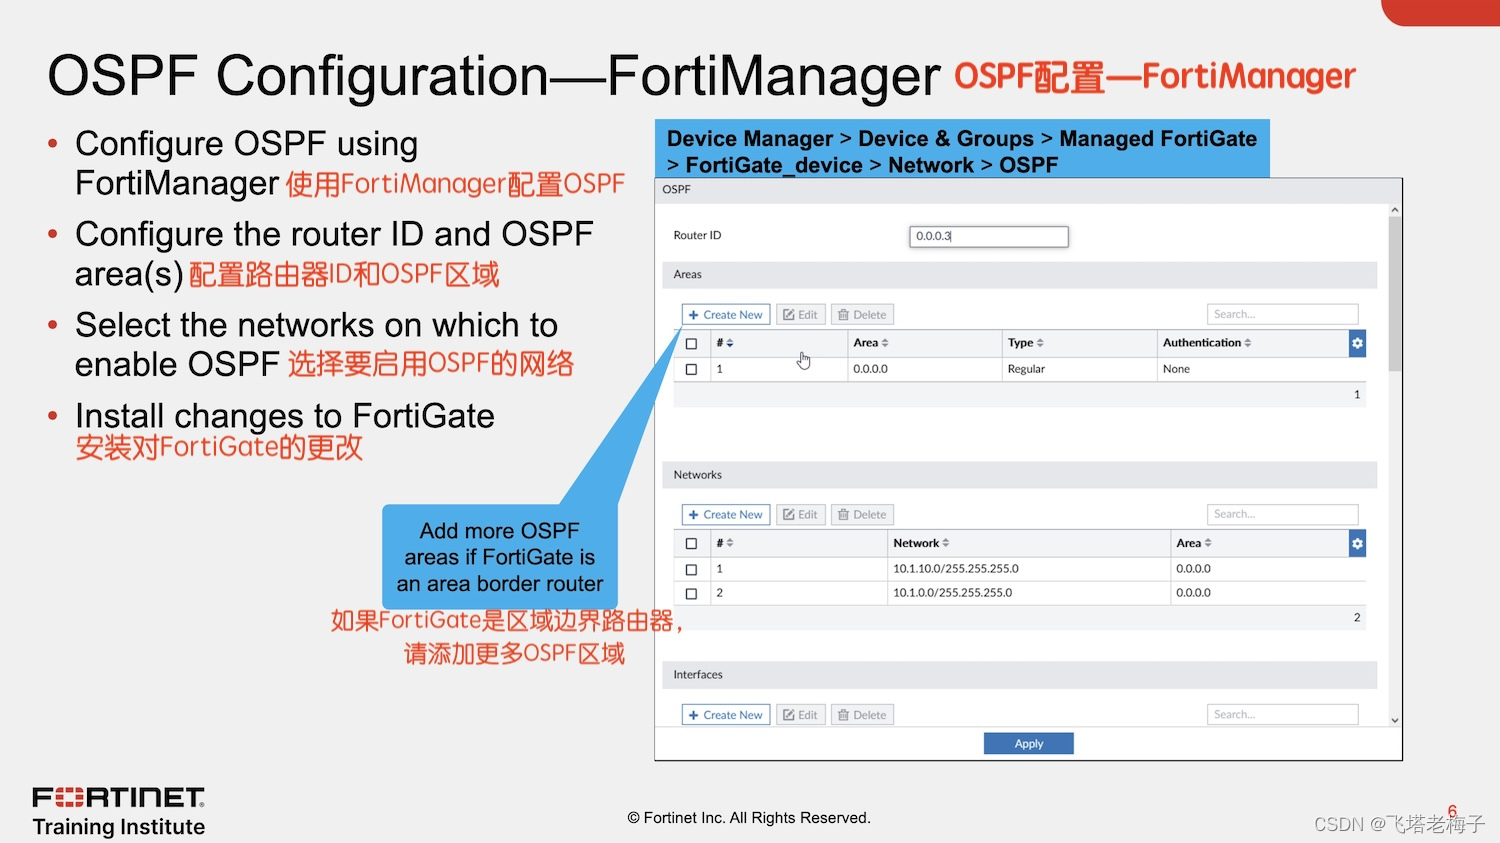Click Delete button in Interfaces section
Screen dimensions: 1500x843
tap(862, 715)
